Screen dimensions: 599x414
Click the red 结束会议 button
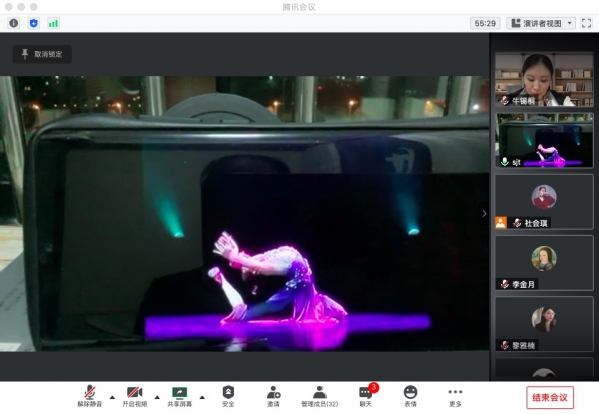(x=550, y=398)
